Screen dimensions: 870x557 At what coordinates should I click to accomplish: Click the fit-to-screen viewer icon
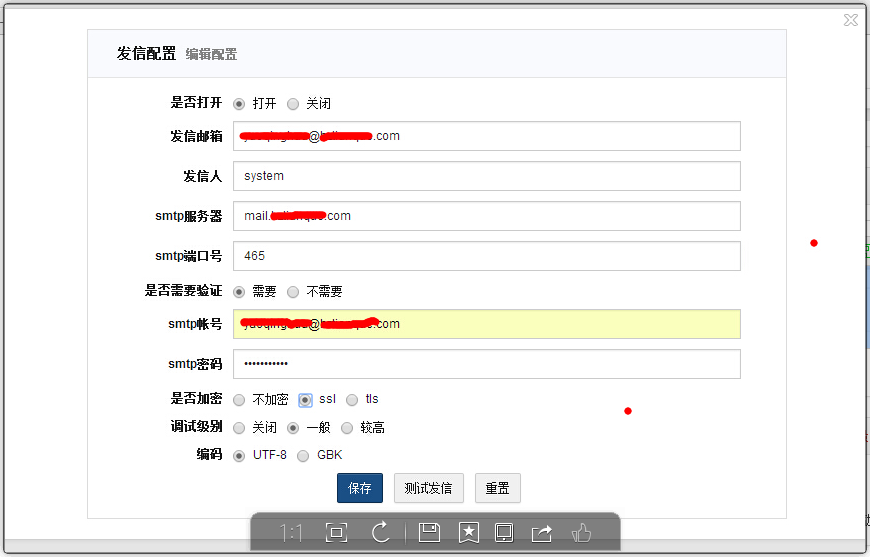[x=336, y=533]
